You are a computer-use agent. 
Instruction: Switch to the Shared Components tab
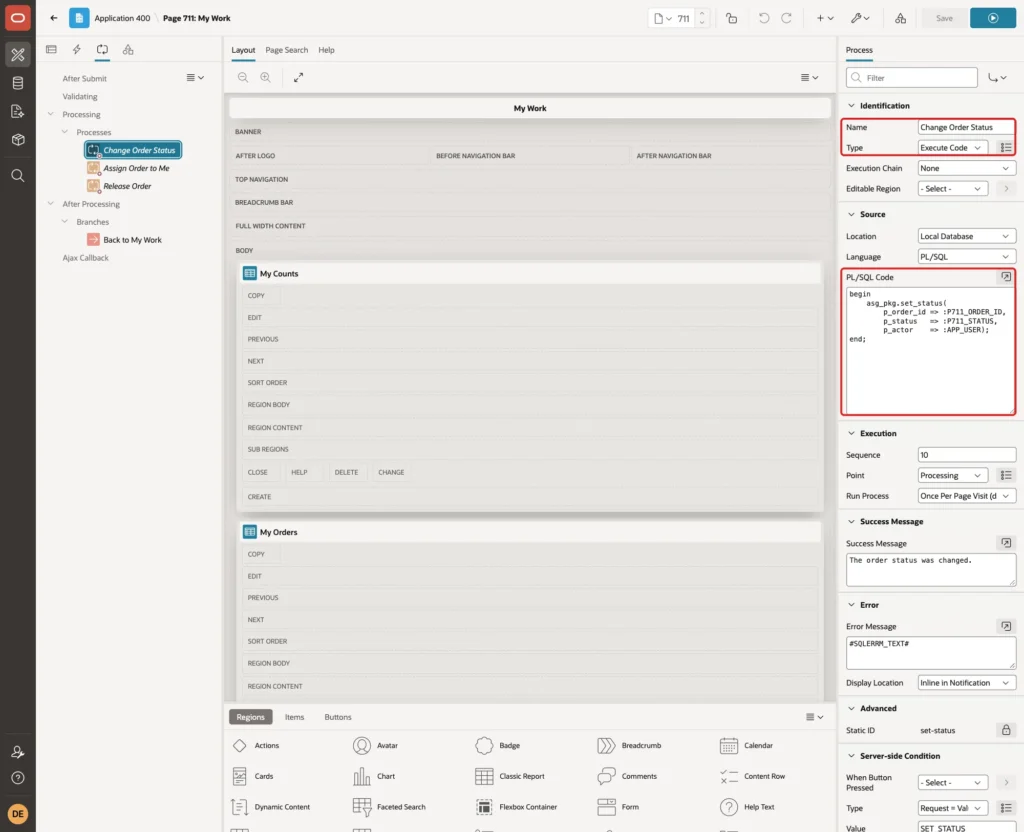tap(128, 50)
